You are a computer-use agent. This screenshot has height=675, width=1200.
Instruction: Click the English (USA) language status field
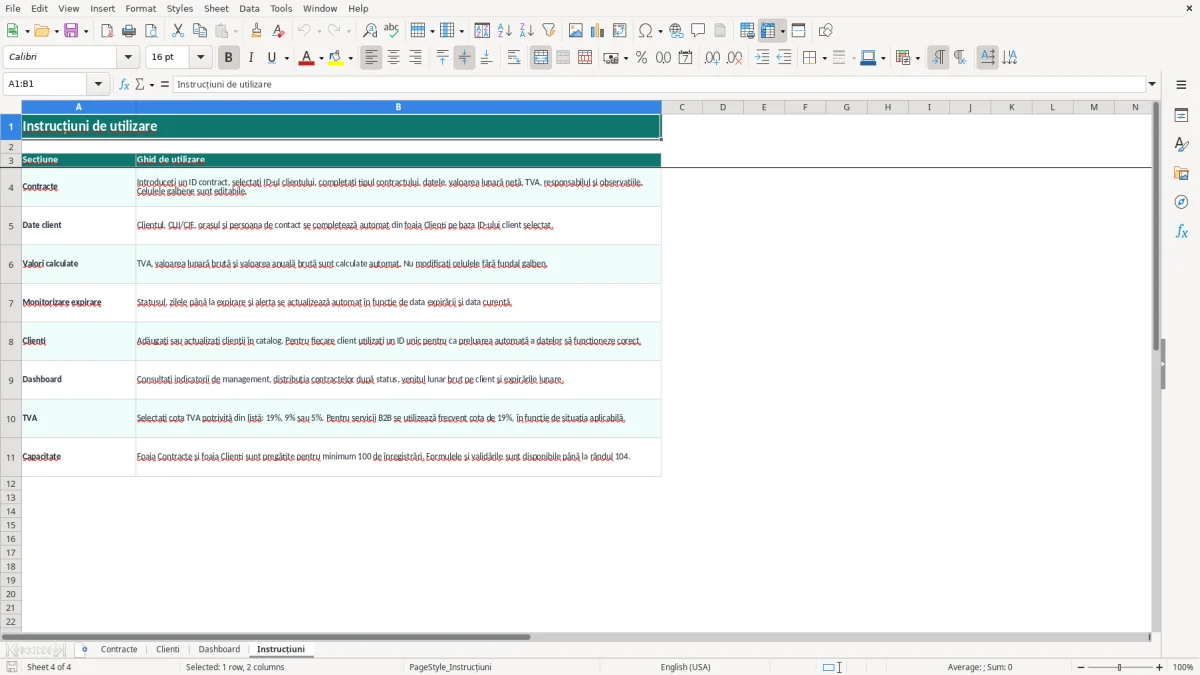point(686,667)
